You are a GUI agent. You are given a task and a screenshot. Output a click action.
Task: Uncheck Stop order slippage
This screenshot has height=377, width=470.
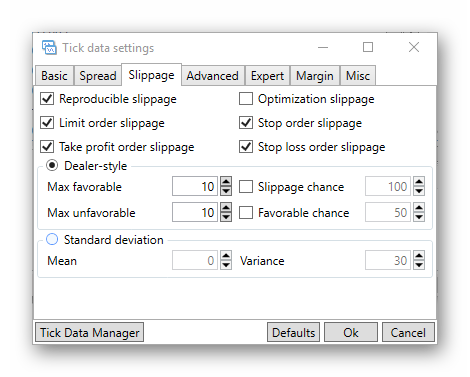pyautogui.click(x=246, y=123)
